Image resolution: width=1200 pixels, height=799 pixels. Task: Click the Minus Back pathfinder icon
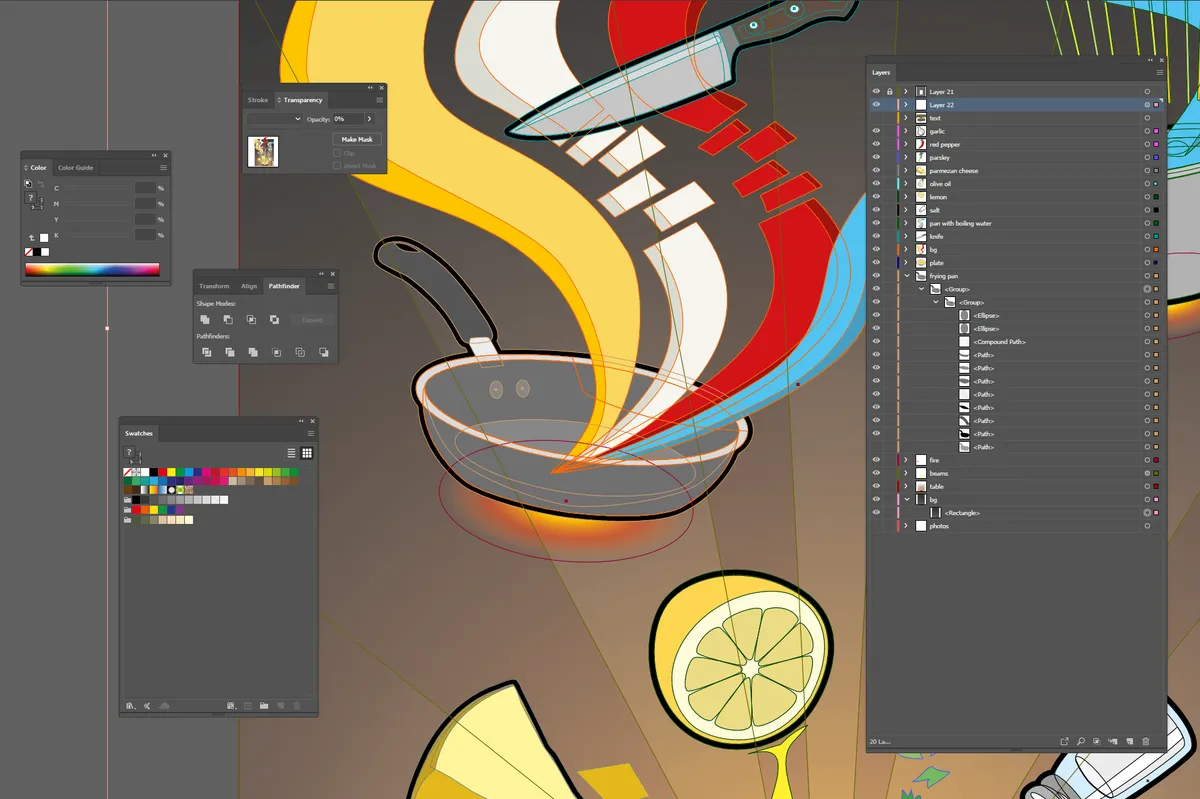pyautogui.click(x=324, y=352)
